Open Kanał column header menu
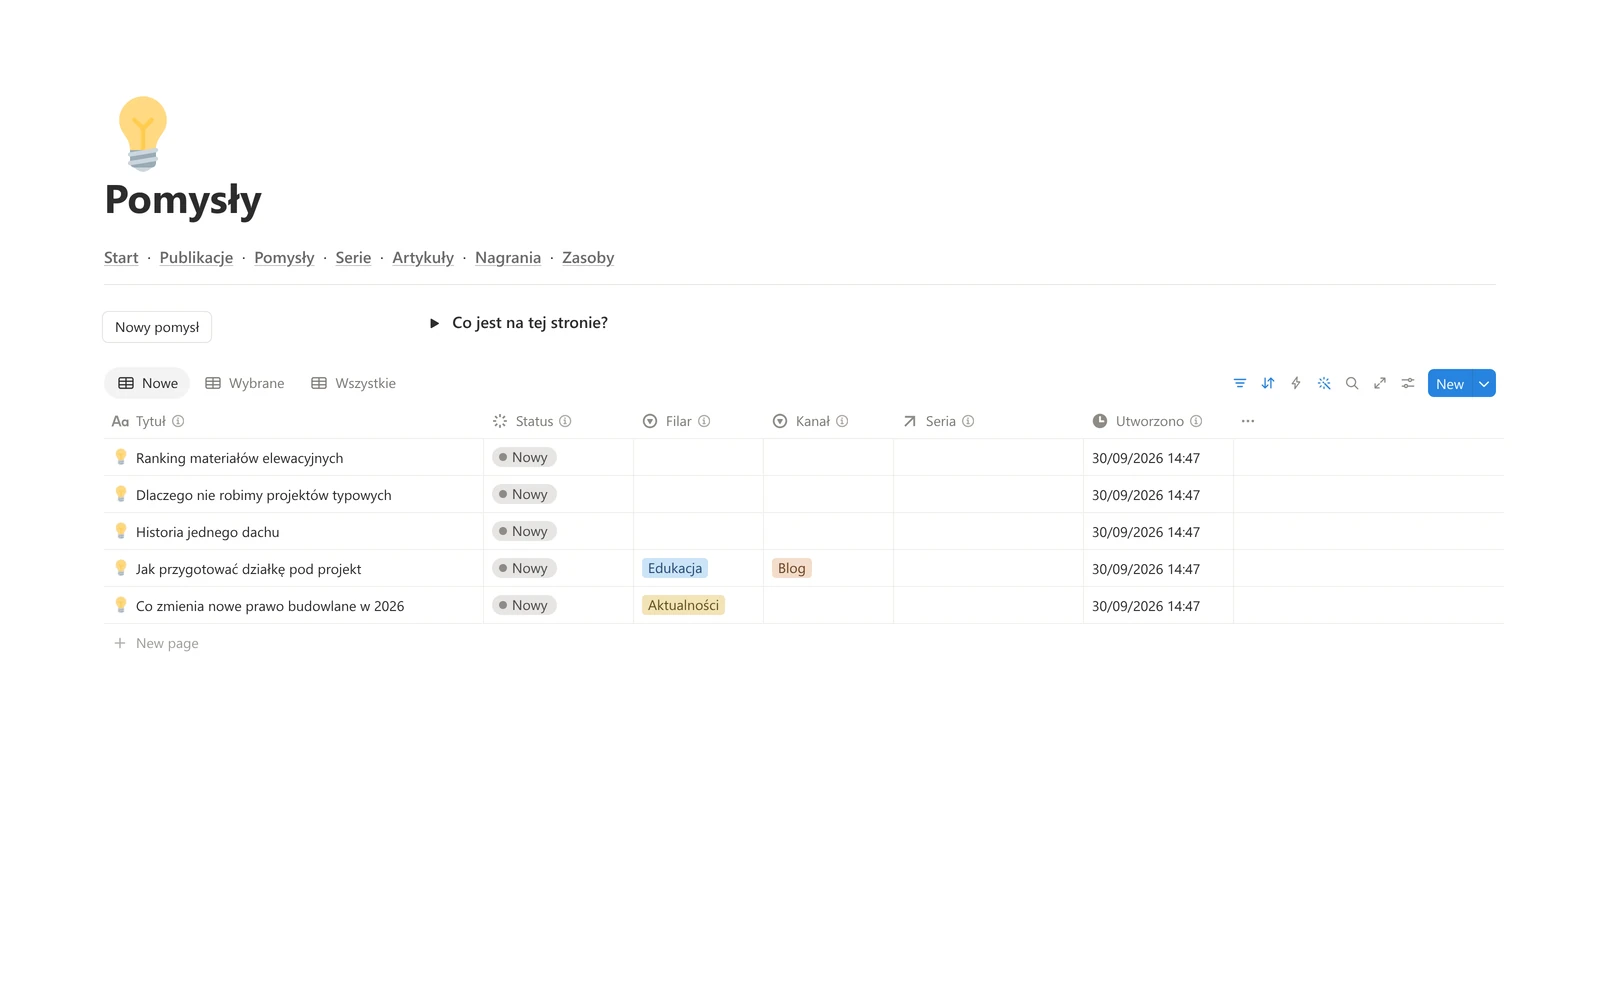The width and height of the screenshot is (1600, 1000). point(812,421)
